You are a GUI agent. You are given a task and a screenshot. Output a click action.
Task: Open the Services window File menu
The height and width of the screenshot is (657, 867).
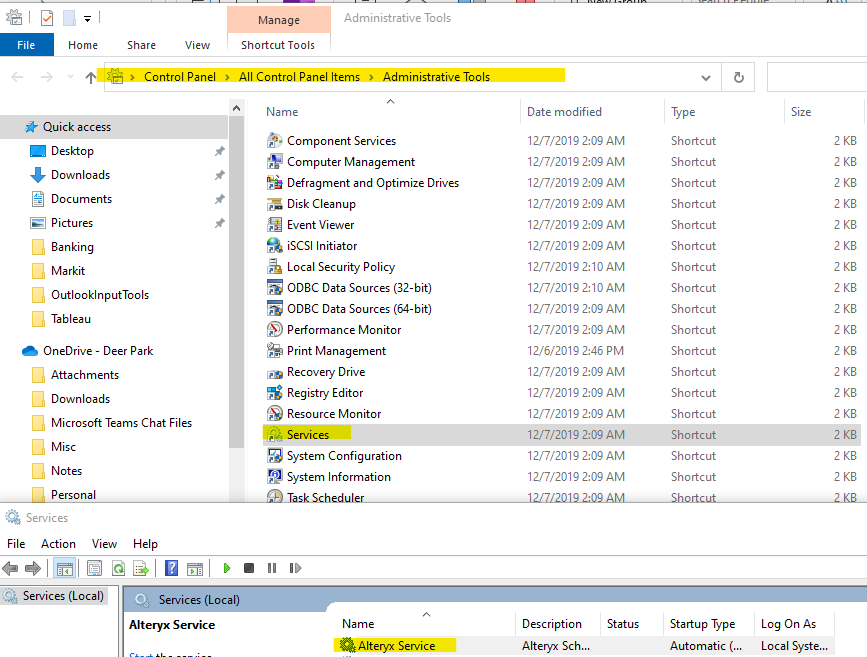tap(16, 544)
